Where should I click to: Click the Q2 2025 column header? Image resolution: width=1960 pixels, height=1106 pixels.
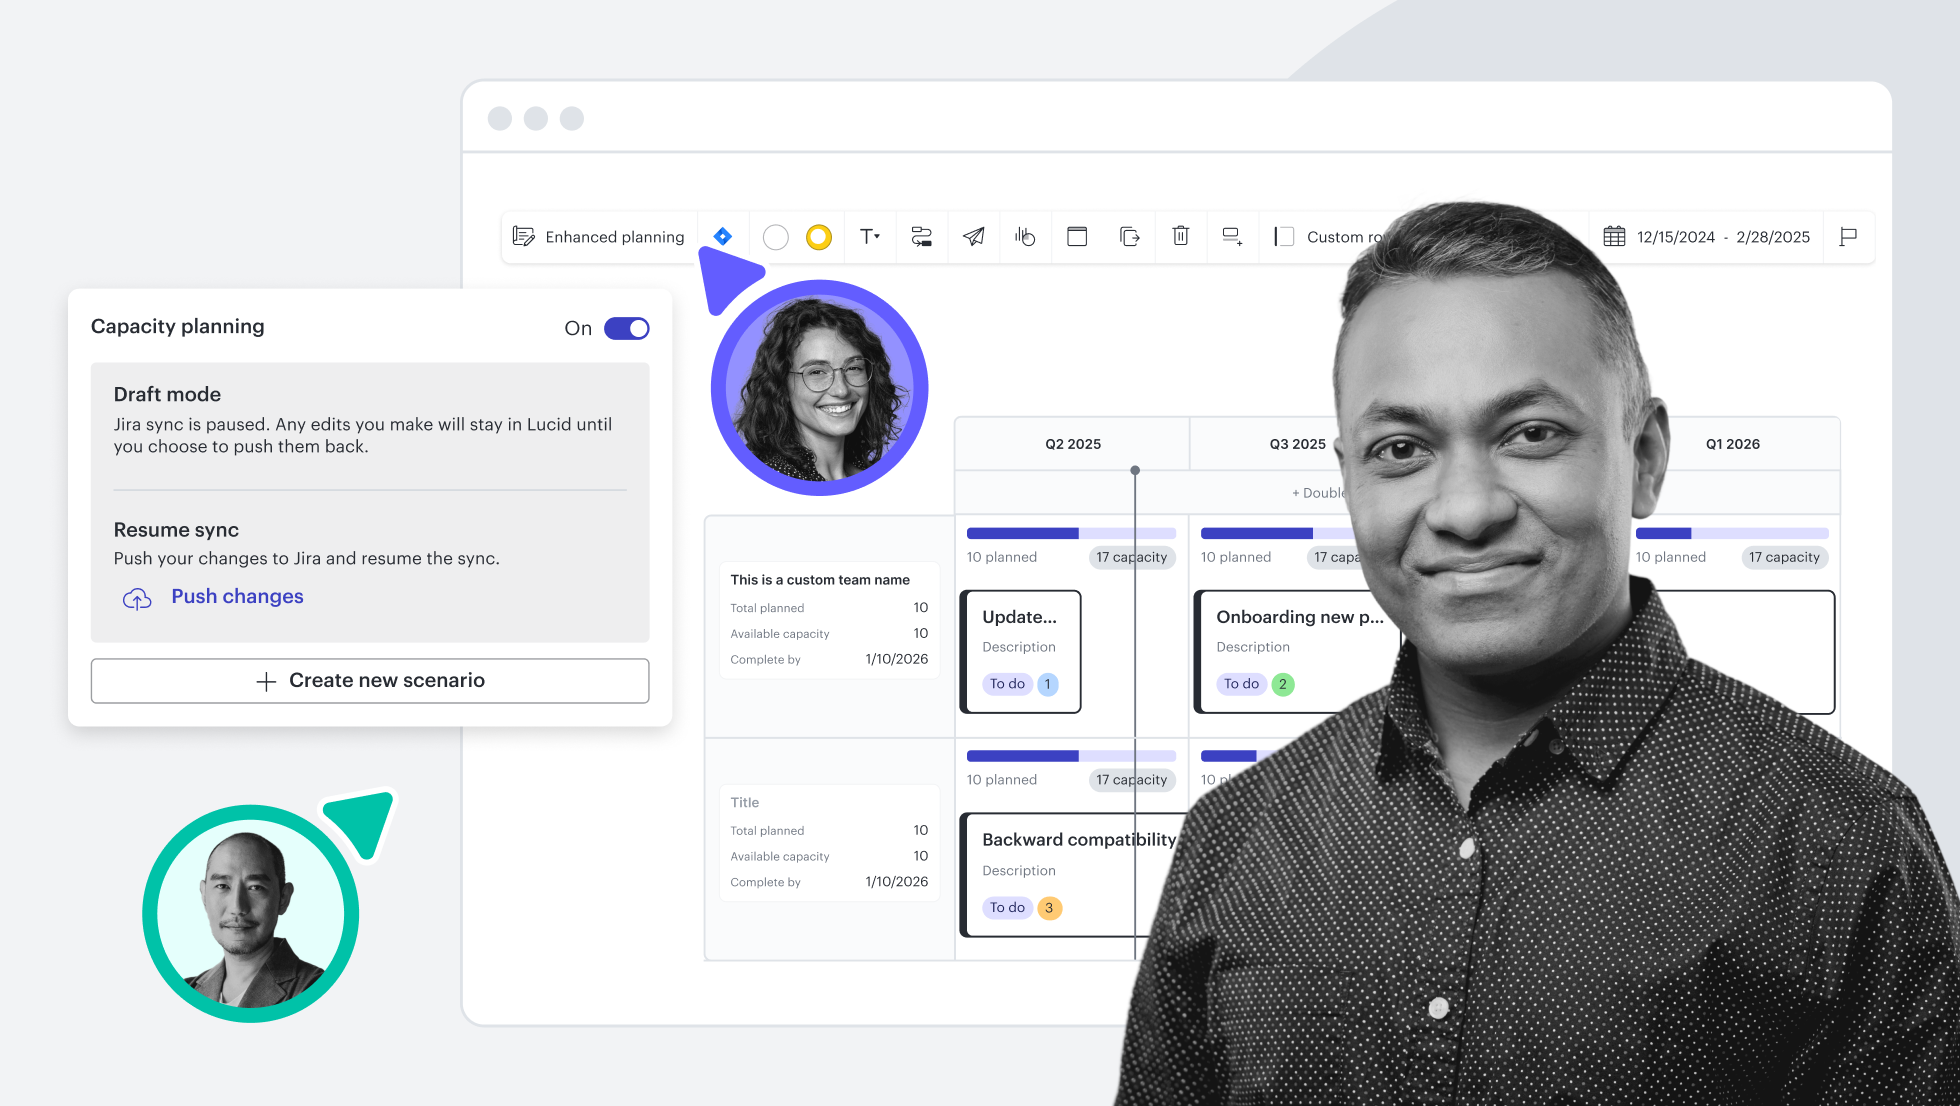click(1073, 444)
